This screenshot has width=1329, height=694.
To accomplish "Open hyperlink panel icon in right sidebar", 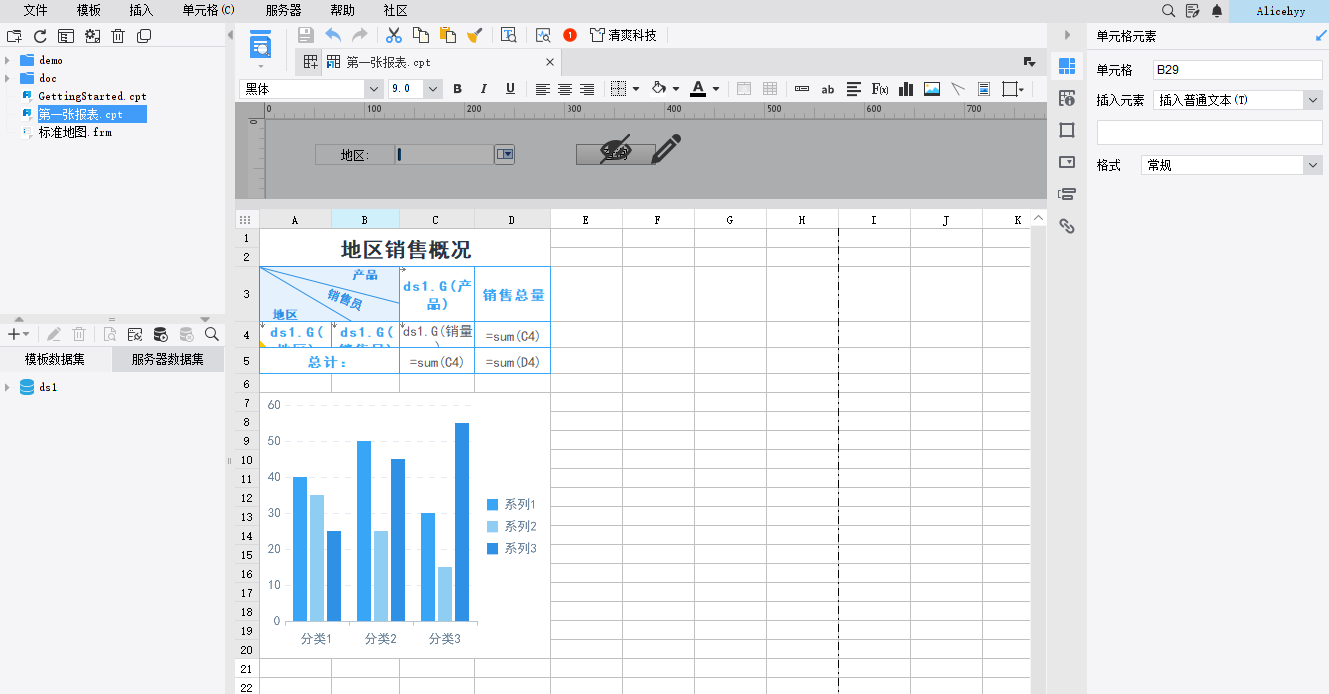I will [1067, 226].
